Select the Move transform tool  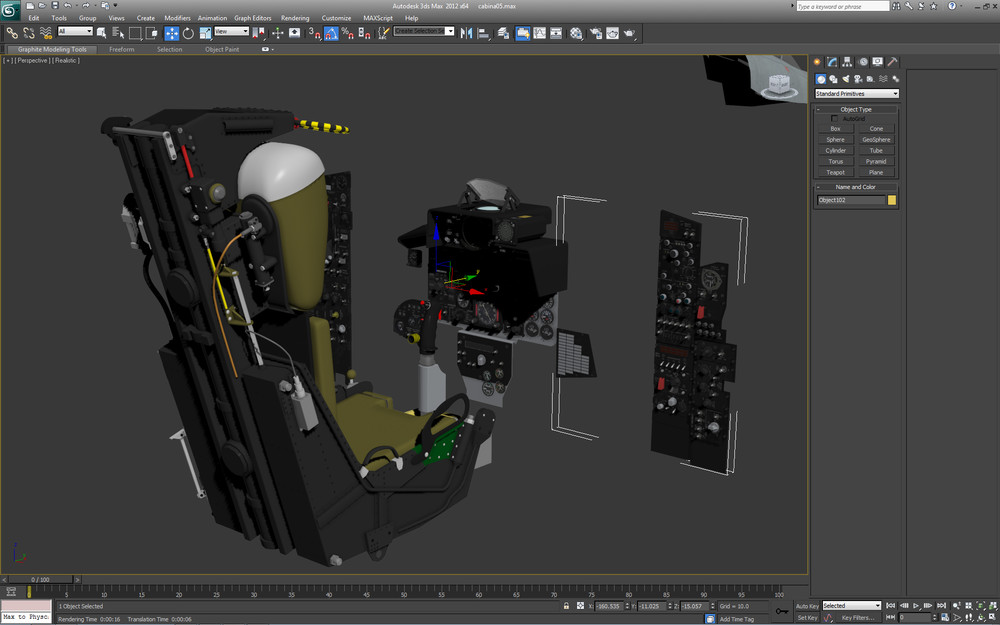click(171, 33)
